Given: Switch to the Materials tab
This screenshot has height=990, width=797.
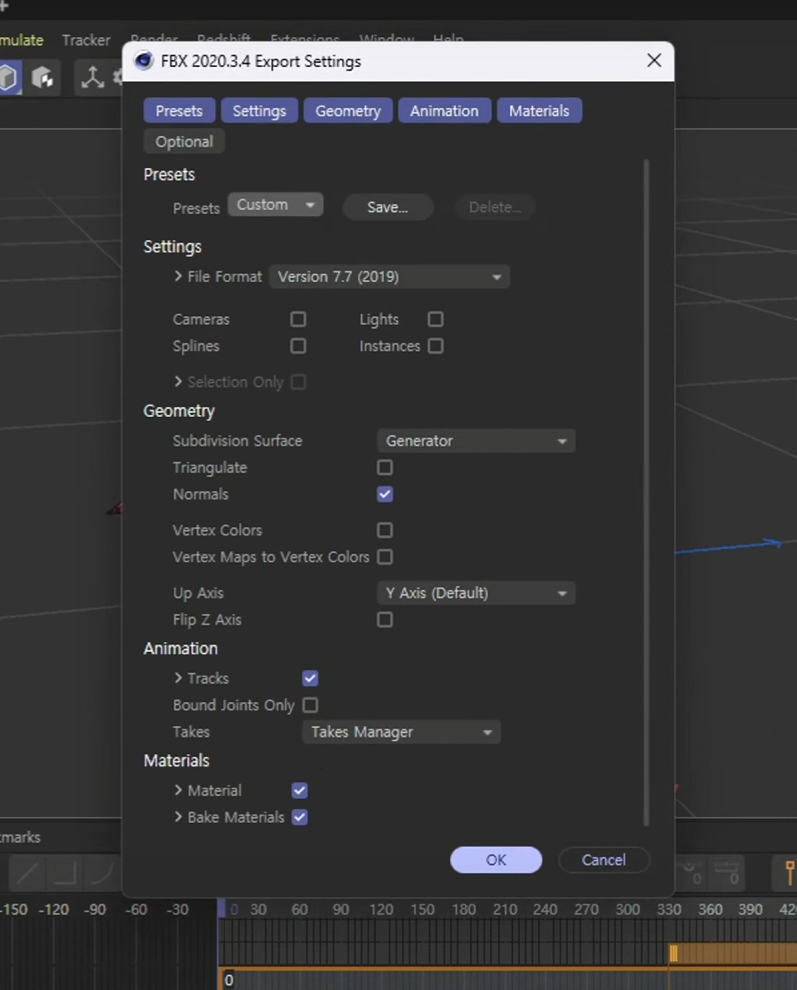Looking at the screenshot, I should (539, 111).
